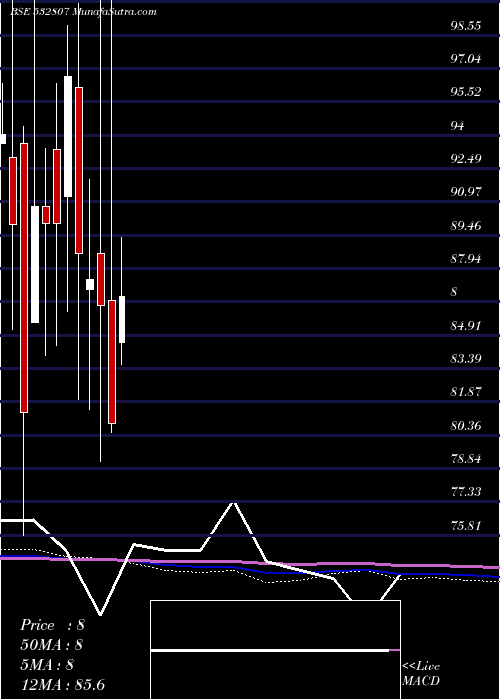Click the 84.91 price axis label
The image size is (500, 700).
[466, 326]
